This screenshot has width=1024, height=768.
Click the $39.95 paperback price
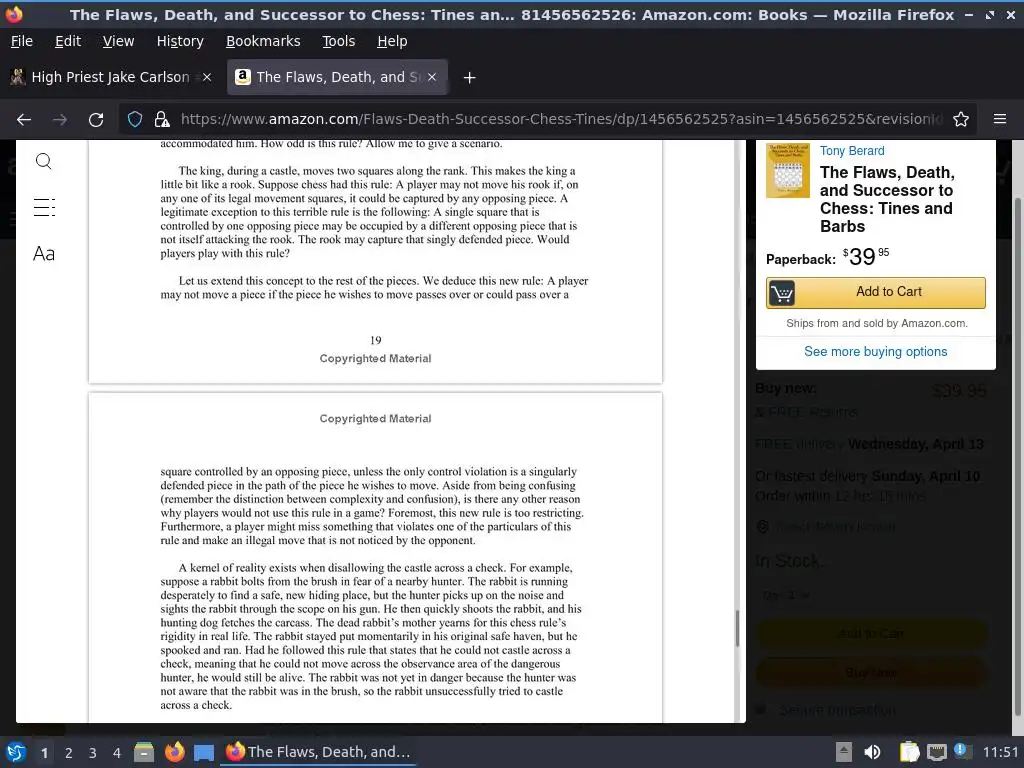pyautogui.click(x=866, y=256)
